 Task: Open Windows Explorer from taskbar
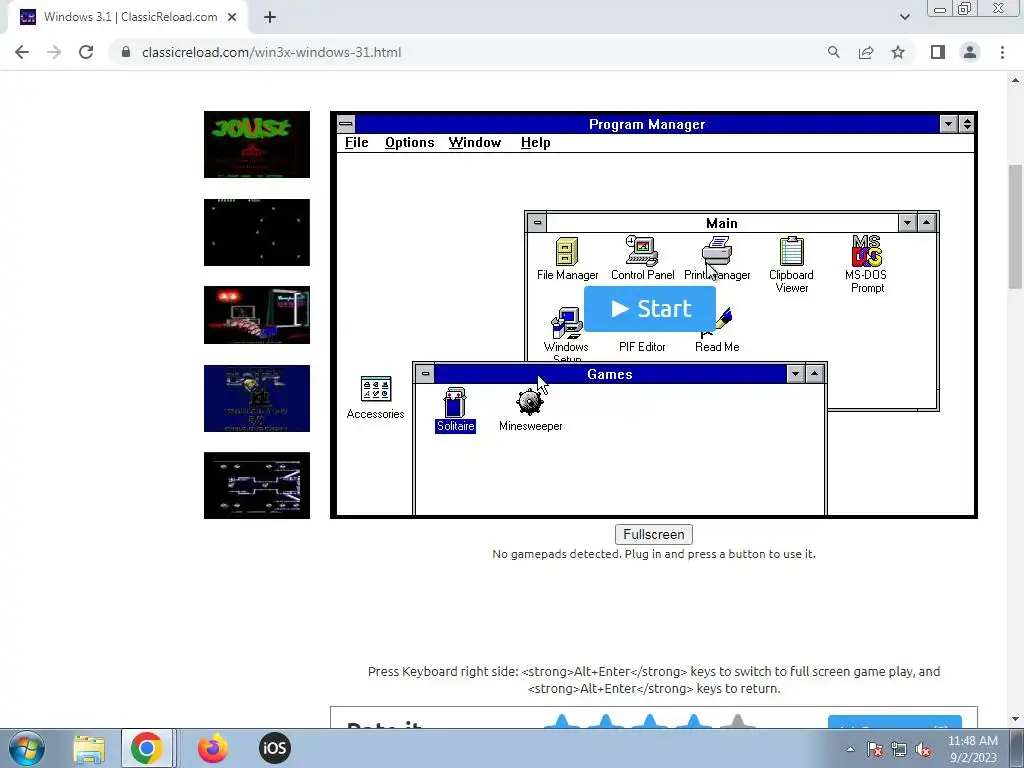[x=89, y=748]
